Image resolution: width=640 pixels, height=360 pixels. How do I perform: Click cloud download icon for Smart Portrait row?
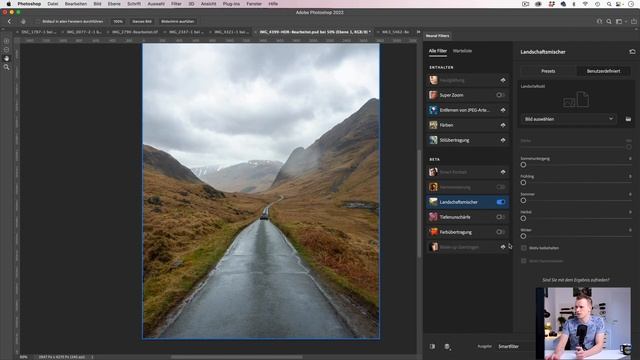click(x=503, y=172)
